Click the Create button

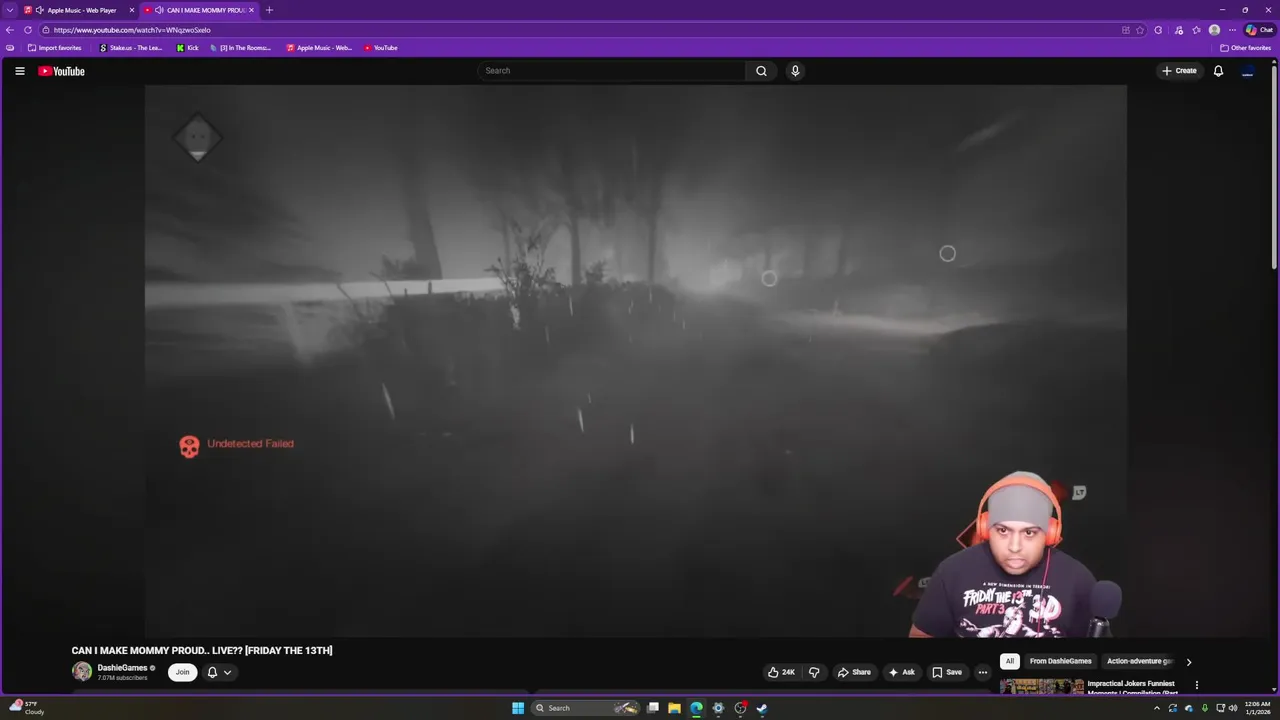point(1179,71)
